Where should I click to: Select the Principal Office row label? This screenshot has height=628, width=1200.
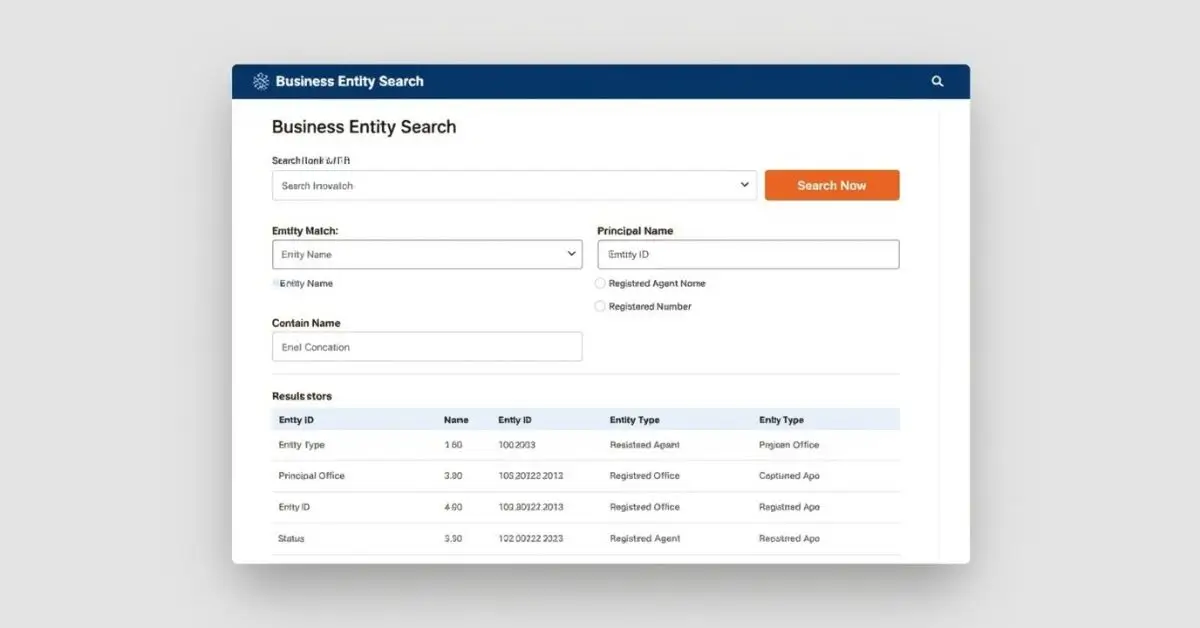pyautogui.click(x=311, y=476)
